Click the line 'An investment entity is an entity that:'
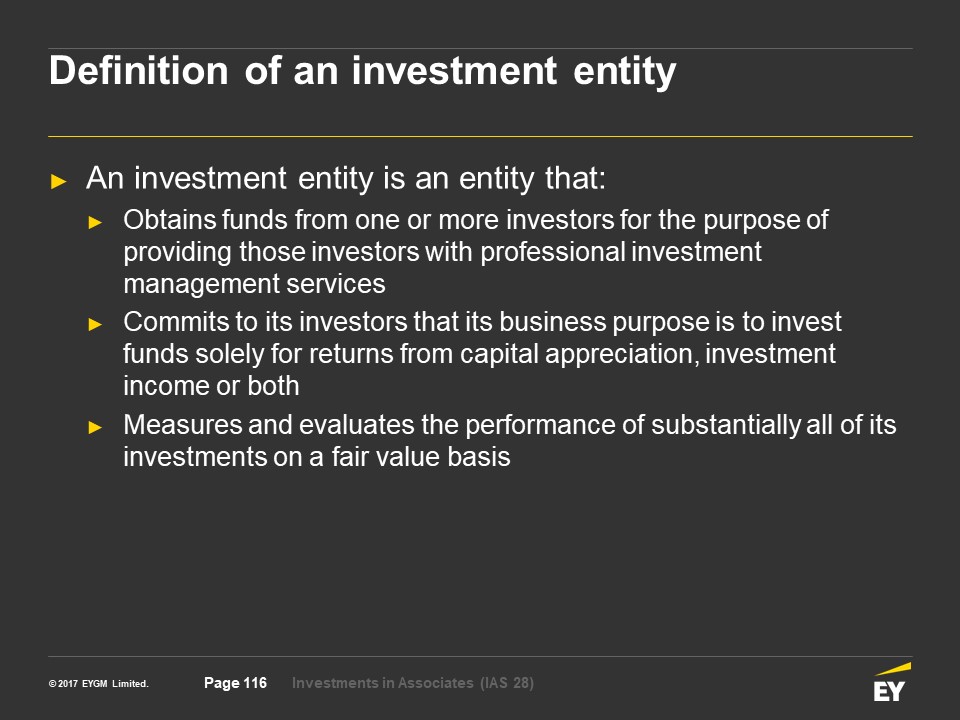 346,178
